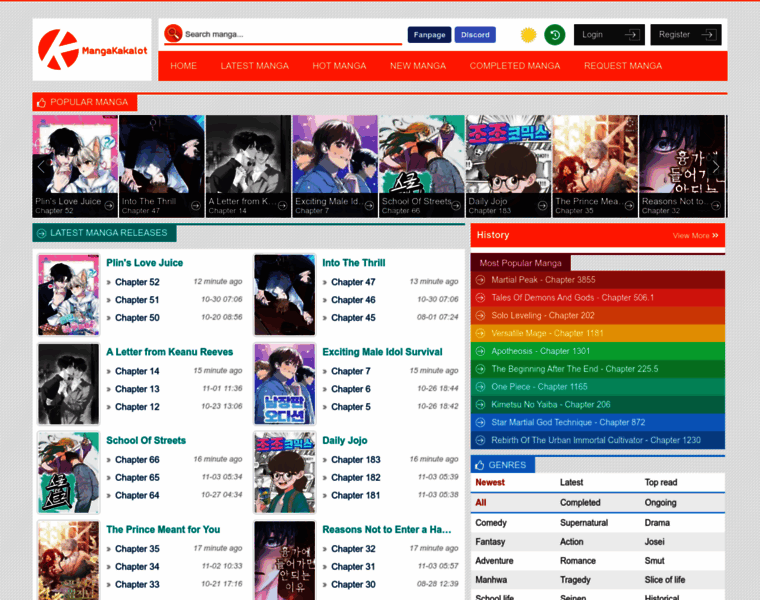
Task: Open A Letter from Keanu Reeves title
Action: pyautogui.click(x=170, y=352)
